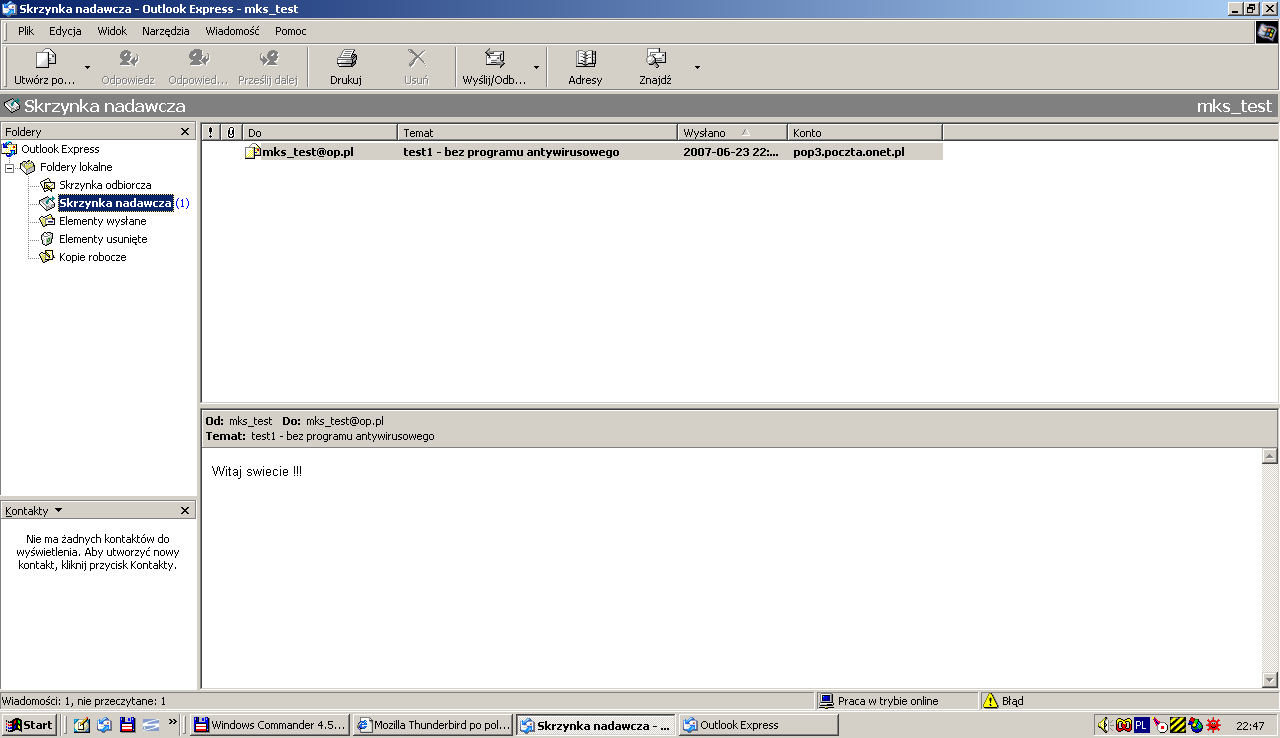
Task: Sort by the priority column header
Action: tap(210, 132)
